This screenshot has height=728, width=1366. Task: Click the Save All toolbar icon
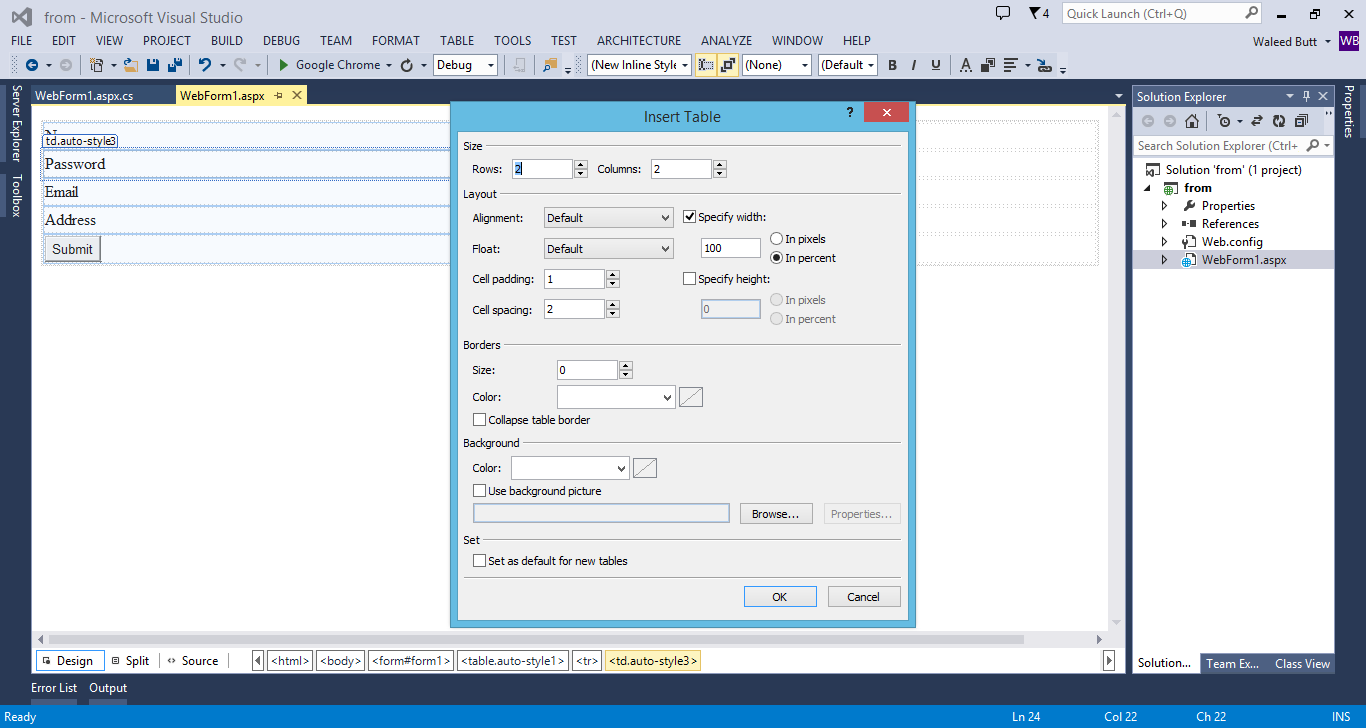[175, 64]
